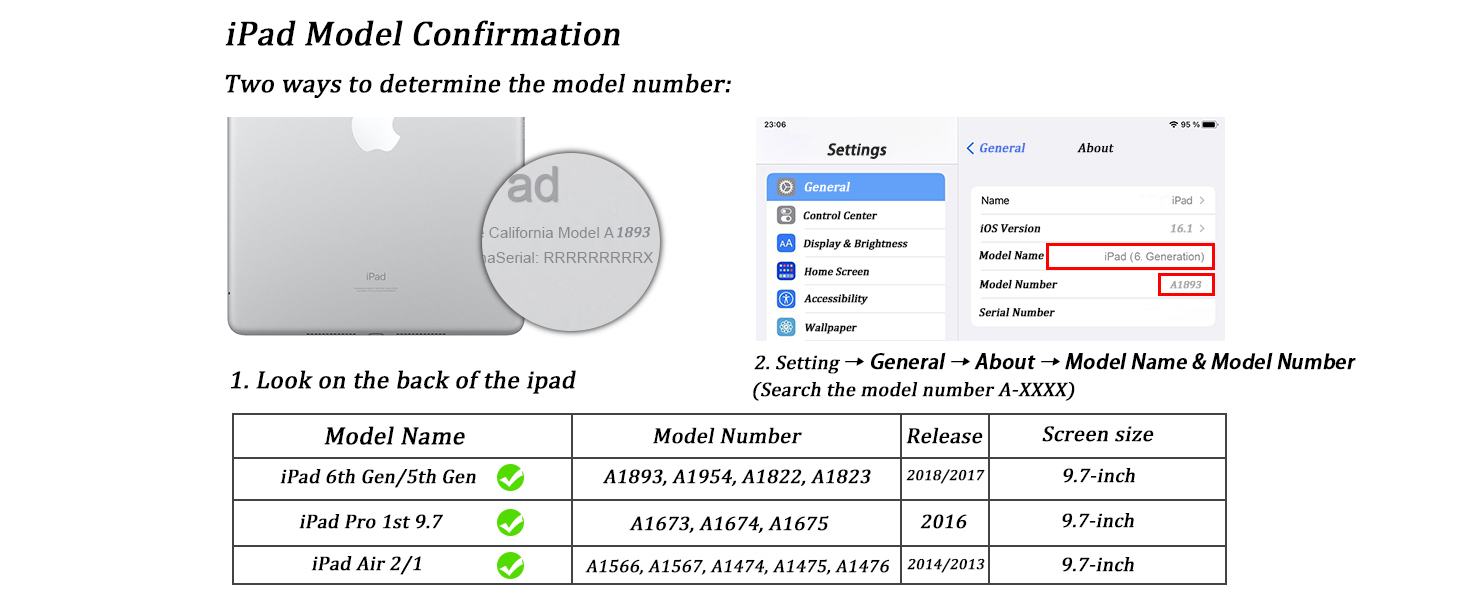This screenshot has width=1464, height=600.
Task: Select 'A1893, A1954, A1822, A1823' cell
Action: click(x=737, y=478)
